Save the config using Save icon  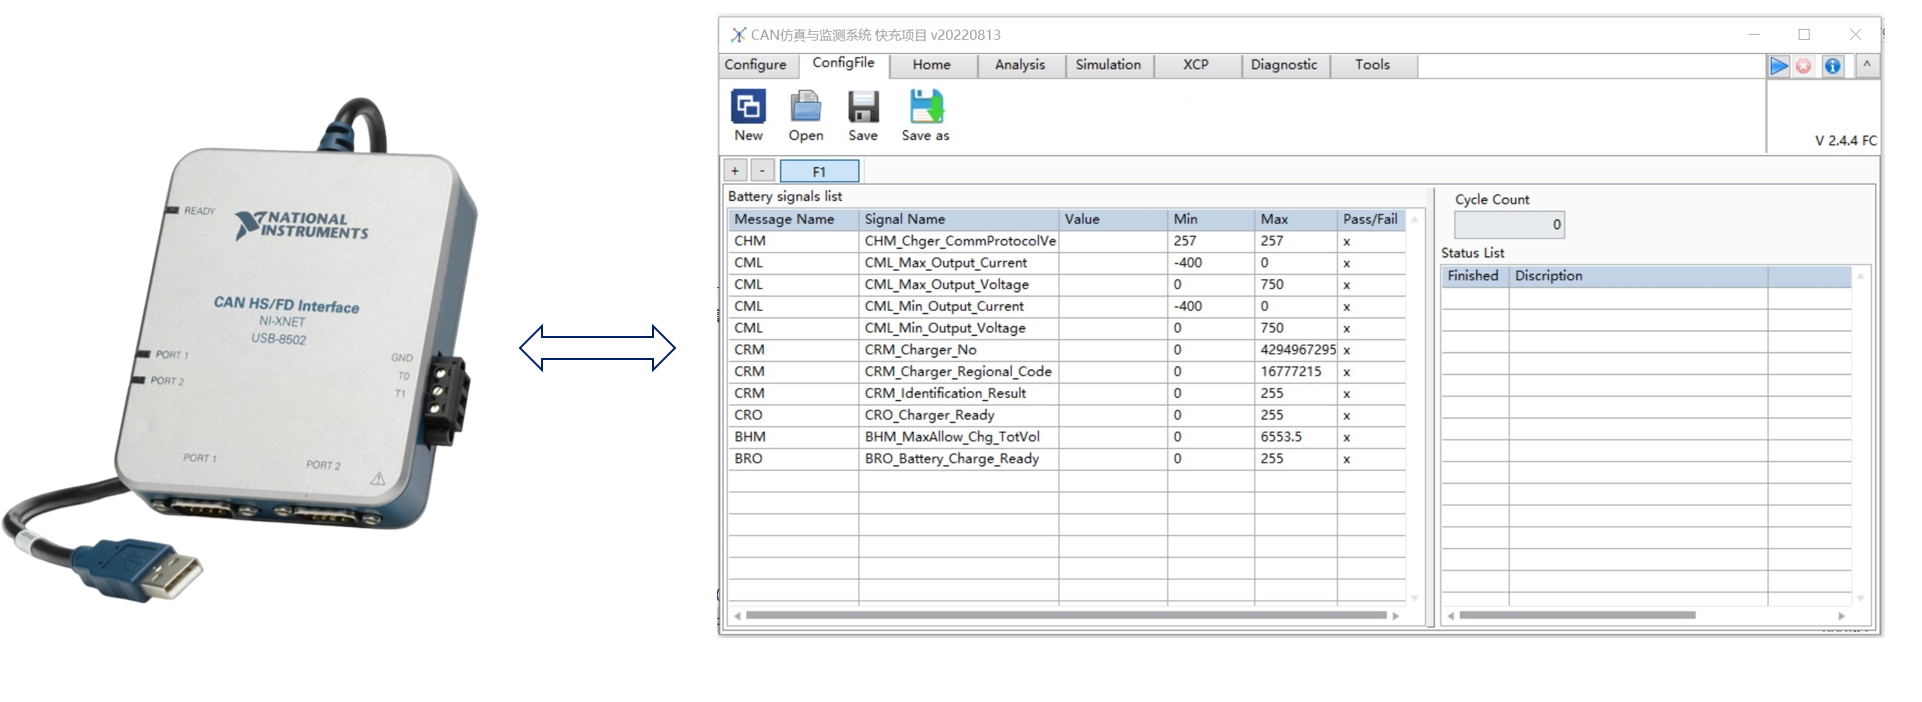point(863,107)
